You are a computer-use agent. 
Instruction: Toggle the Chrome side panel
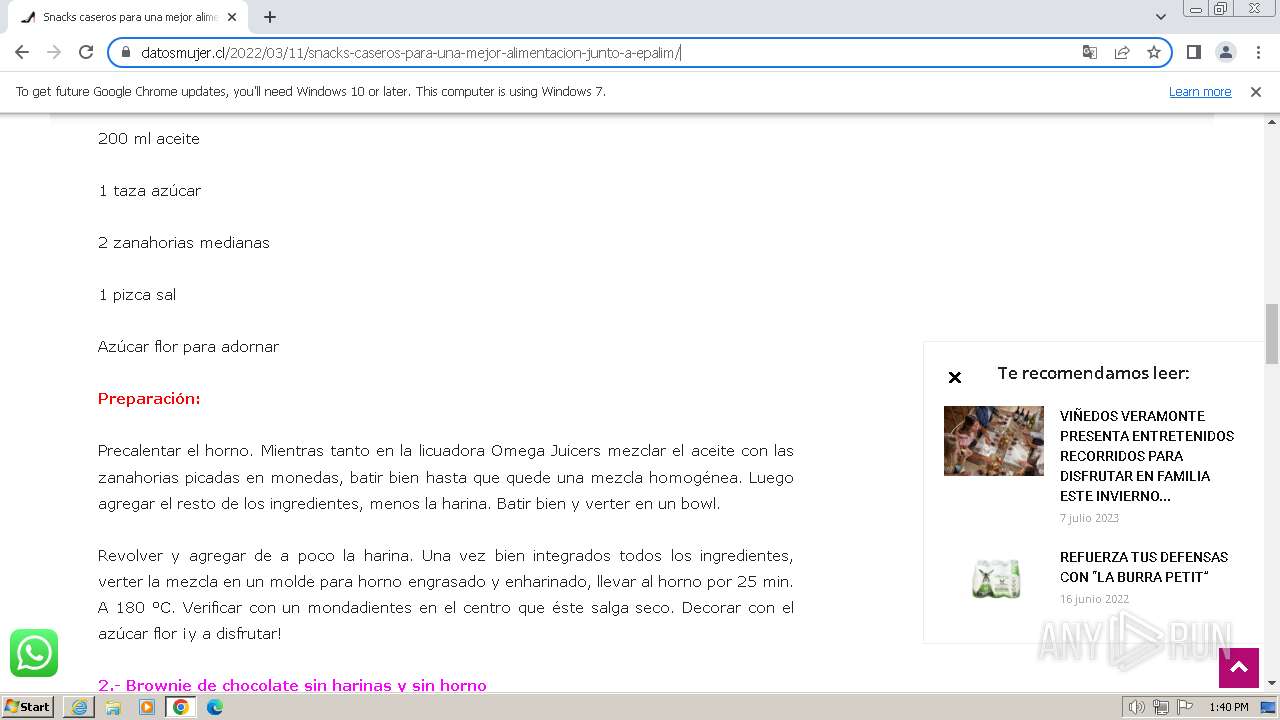point(1193,52)
